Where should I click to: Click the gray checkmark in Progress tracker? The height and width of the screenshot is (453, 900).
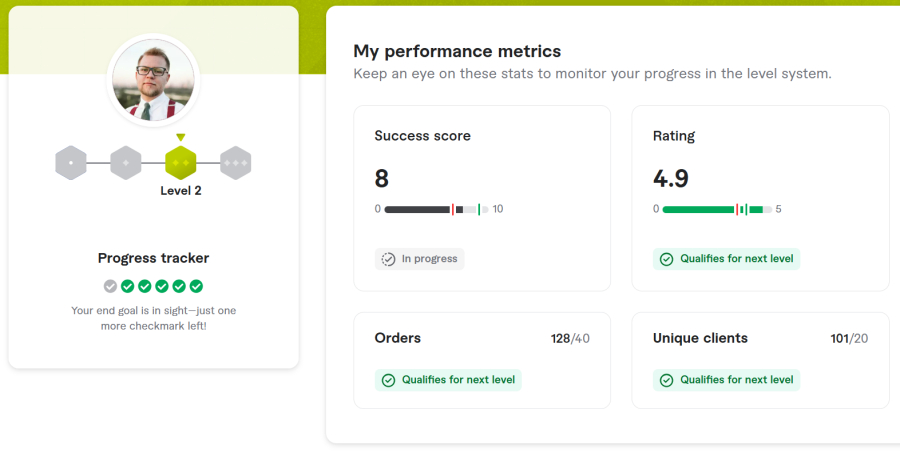tap(110, 286)
